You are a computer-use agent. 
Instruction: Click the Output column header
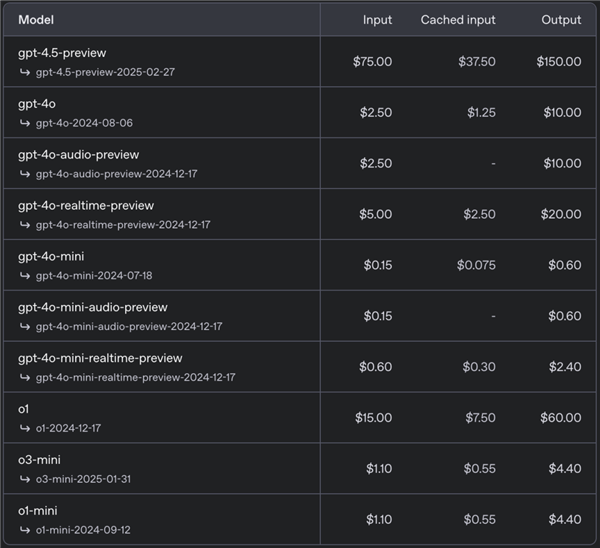[561, 20]
